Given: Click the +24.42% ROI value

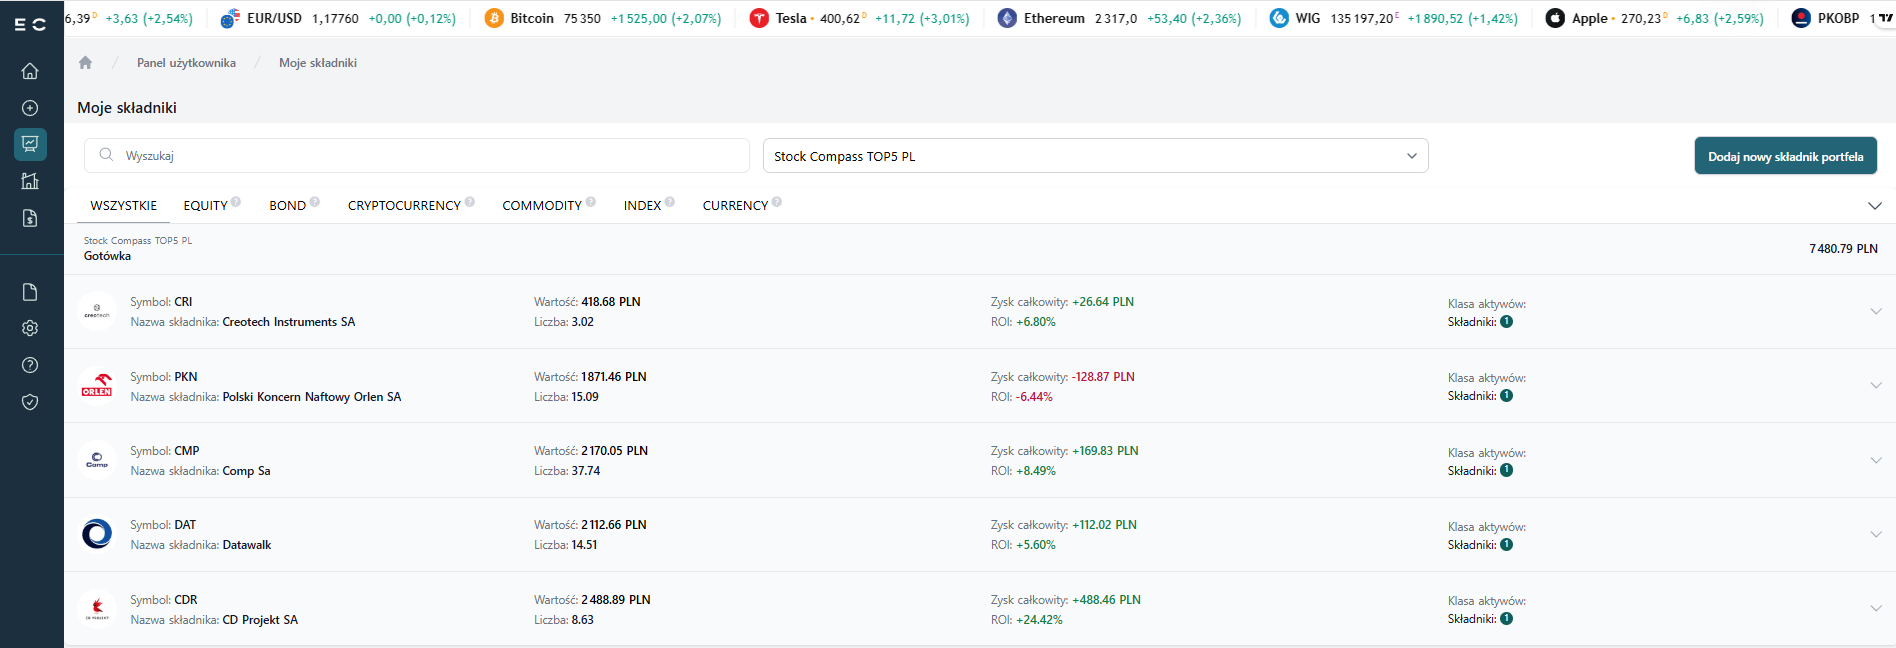Looking at the screenshot, I should click(x=1039, y=620).
